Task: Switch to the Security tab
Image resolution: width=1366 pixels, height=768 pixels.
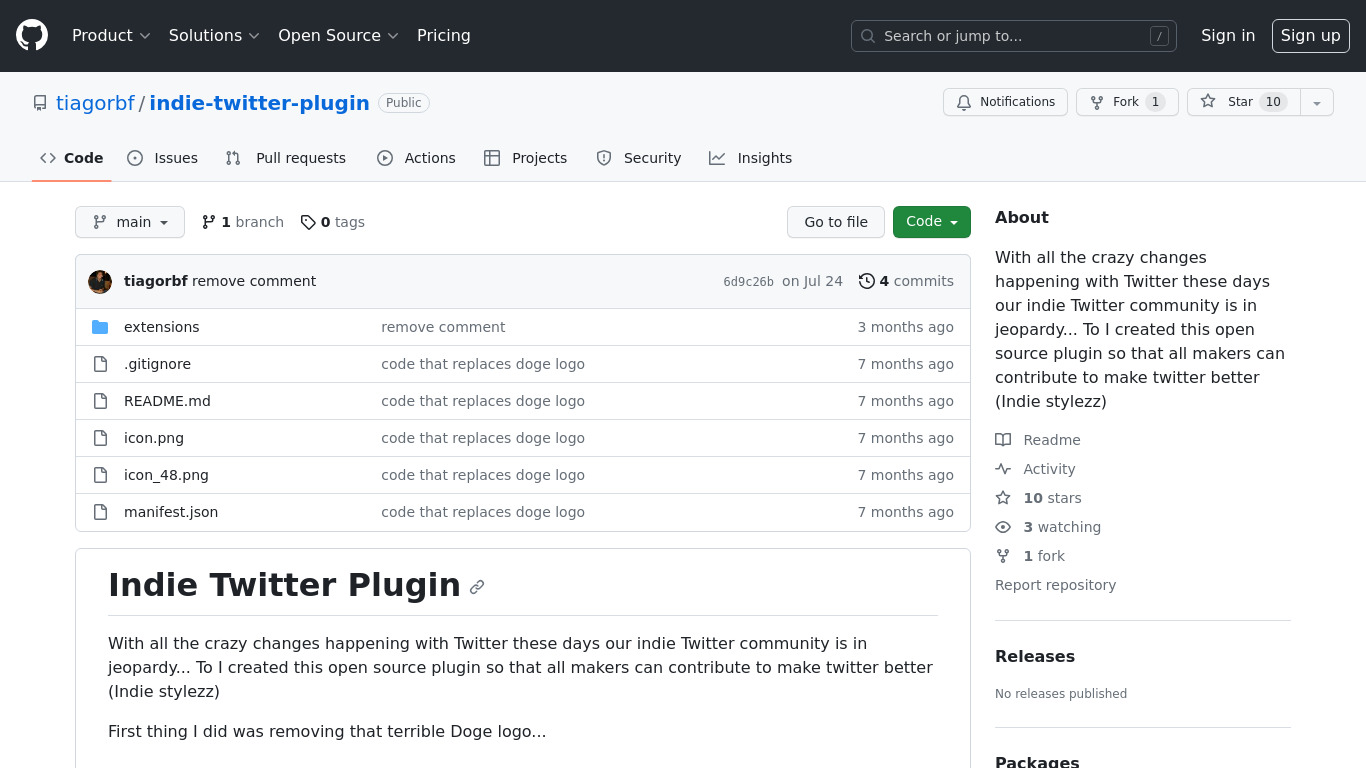Action: [639, 158]
